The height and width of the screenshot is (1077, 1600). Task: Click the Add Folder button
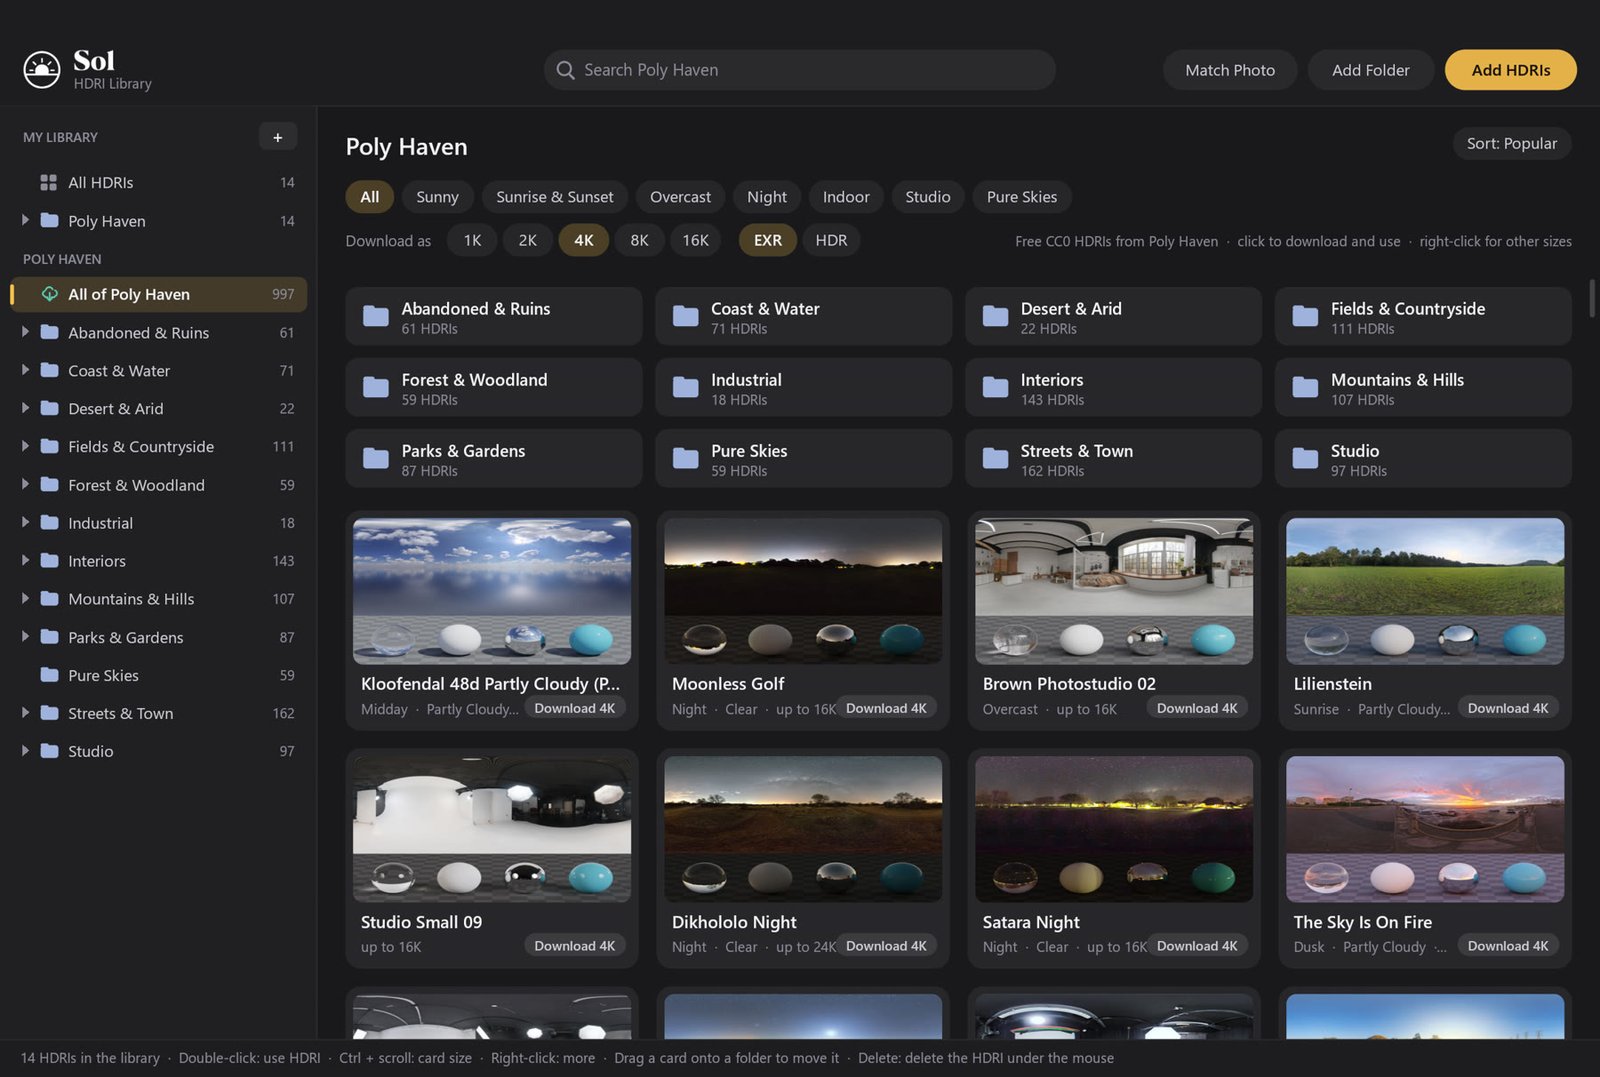[x=1371, y=70]
